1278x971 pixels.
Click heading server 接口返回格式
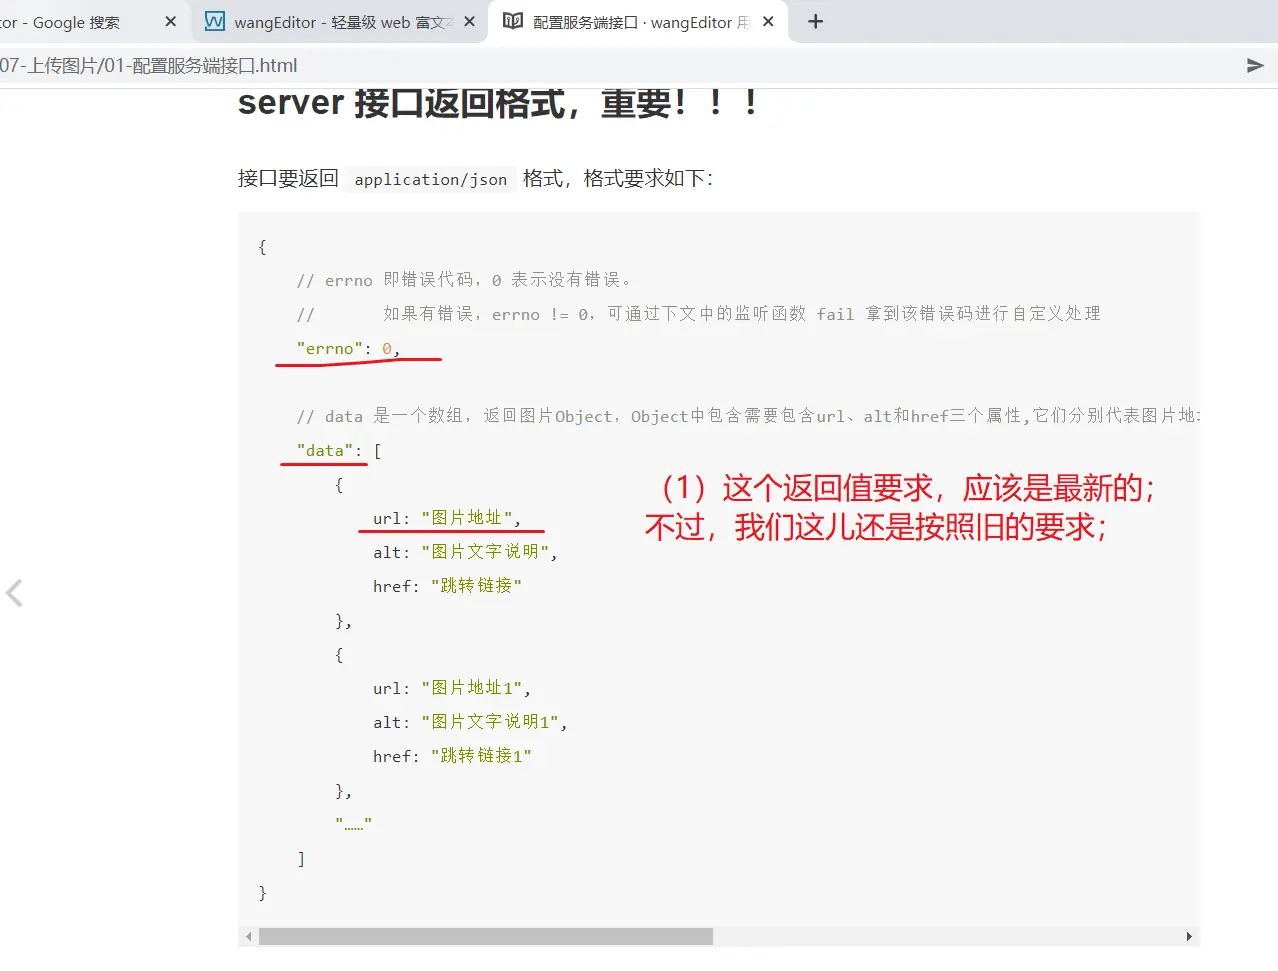[496, 102]
